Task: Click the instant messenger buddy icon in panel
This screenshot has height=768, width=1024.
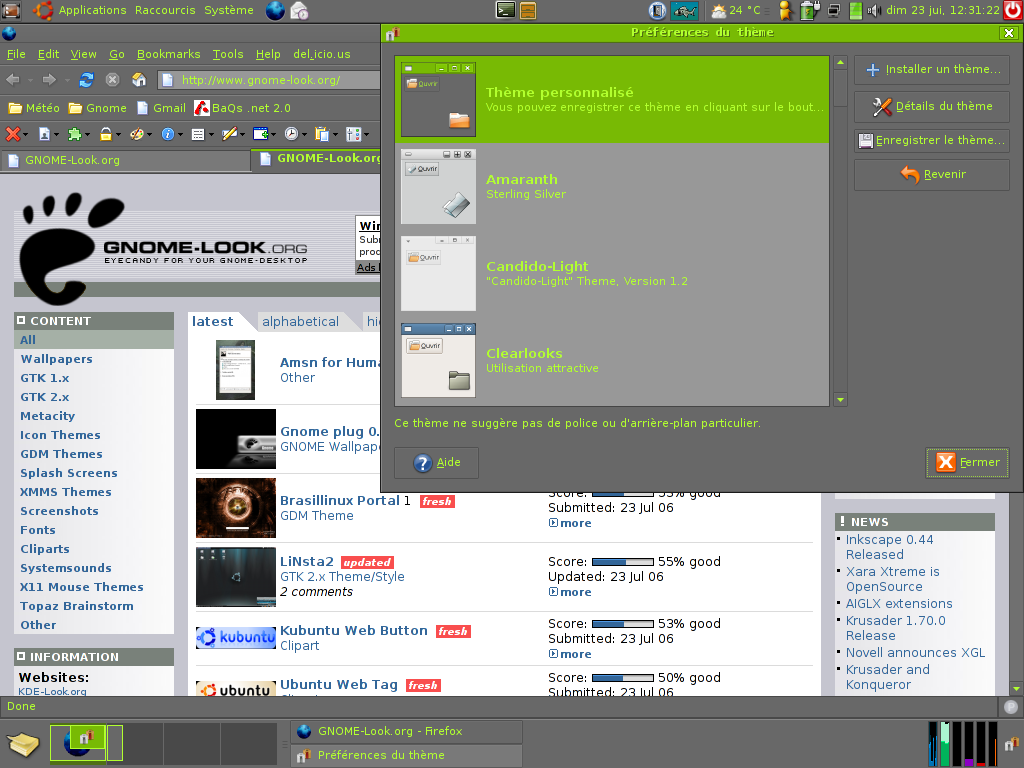Action: click(786, 10)
